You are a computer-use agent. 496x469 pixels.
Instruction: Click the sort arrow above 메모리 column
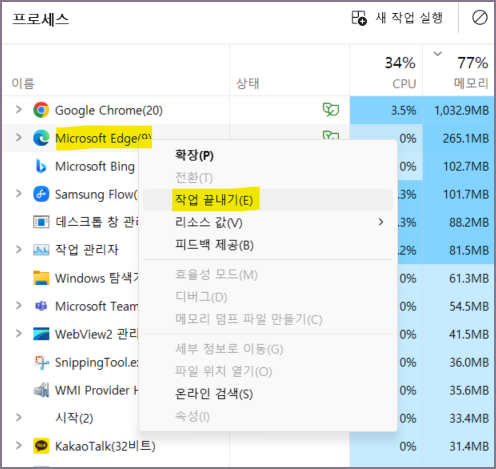coord(438,53)
